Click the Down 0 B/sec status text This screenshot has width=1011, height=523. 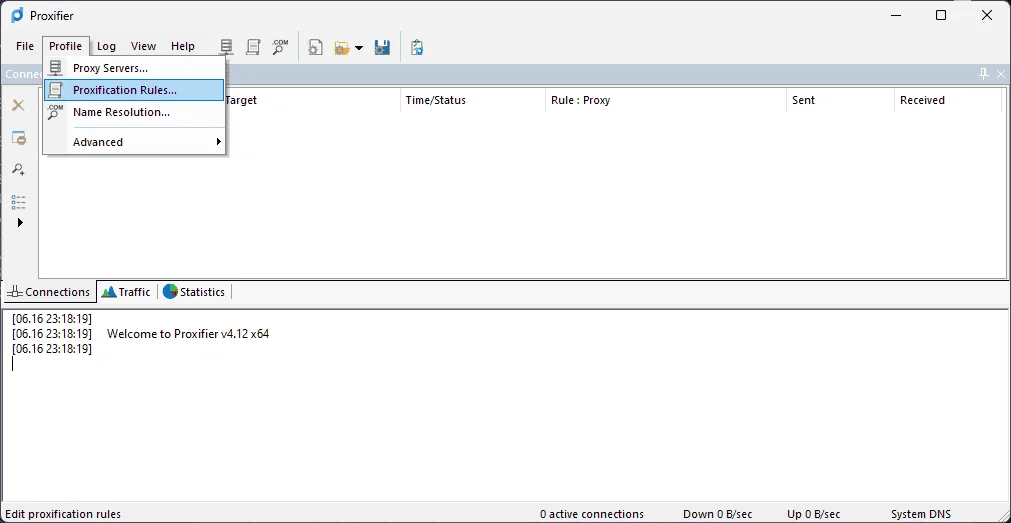[718, 514]
